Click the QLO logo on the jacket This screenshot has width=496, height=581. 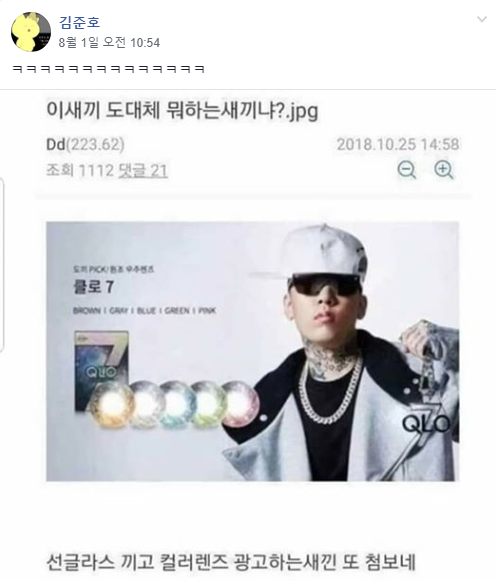[x=426, y=423]
